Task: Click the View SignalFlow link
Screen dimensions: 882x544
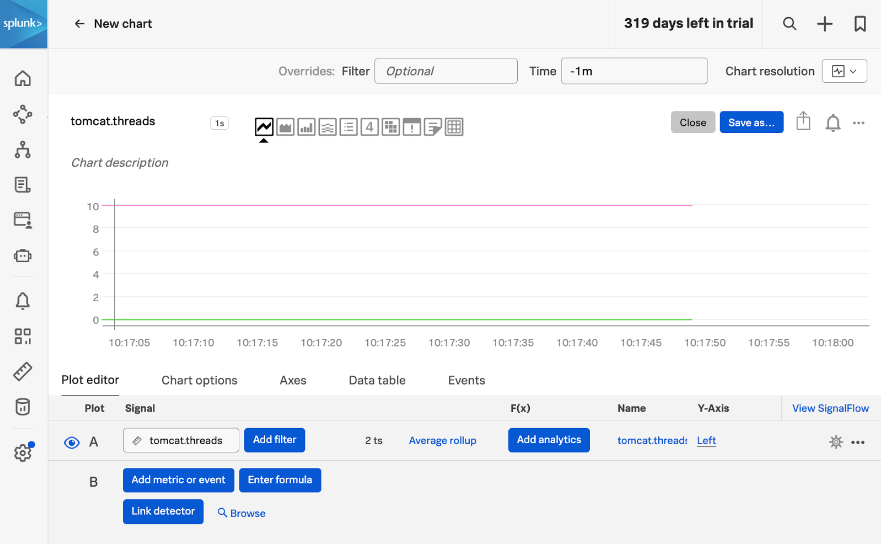Action: pos(830,408)
